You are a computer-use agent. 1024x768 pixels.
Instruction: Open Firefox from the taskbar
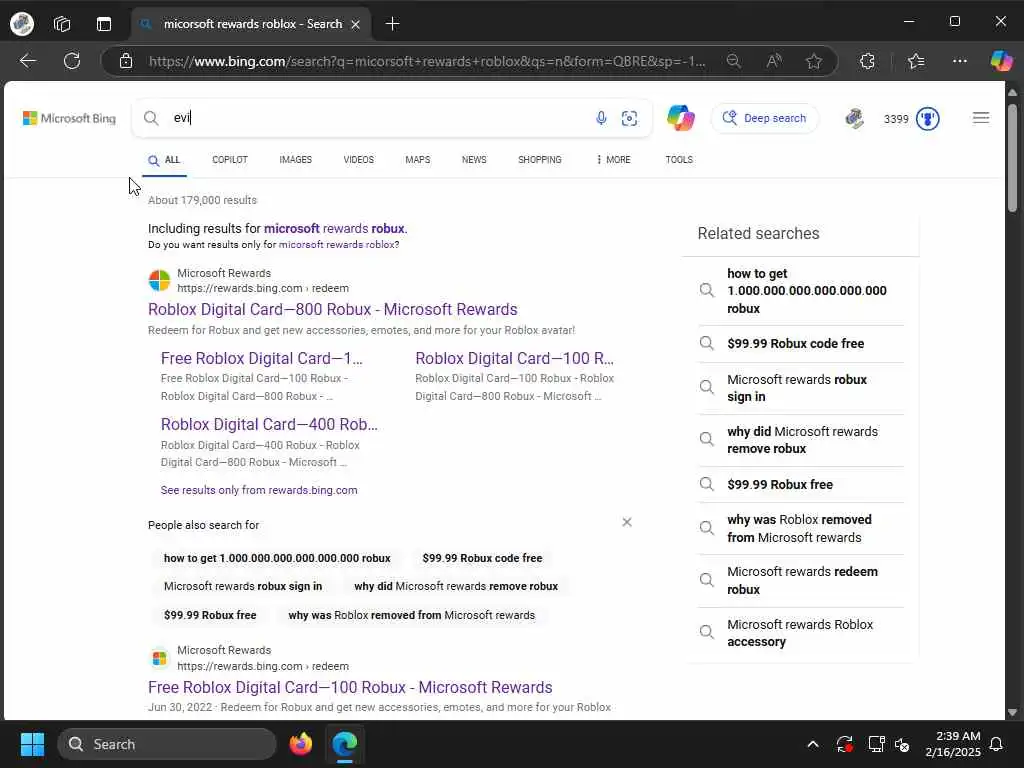click(x=300, y=744)
